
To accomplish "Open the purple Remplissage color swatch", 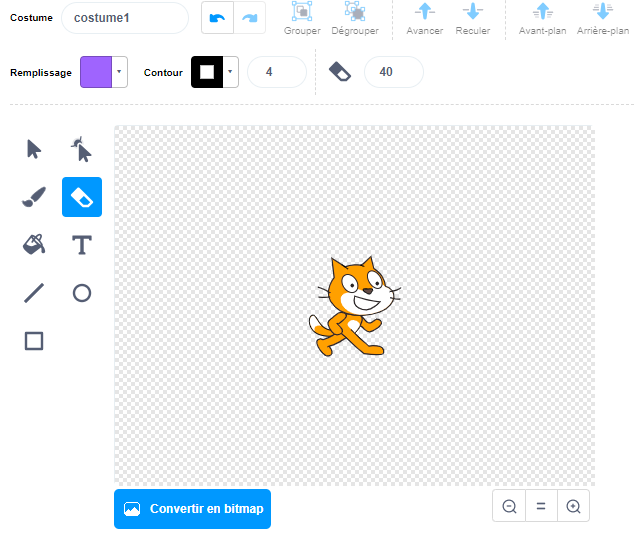I will click(96, 72).
